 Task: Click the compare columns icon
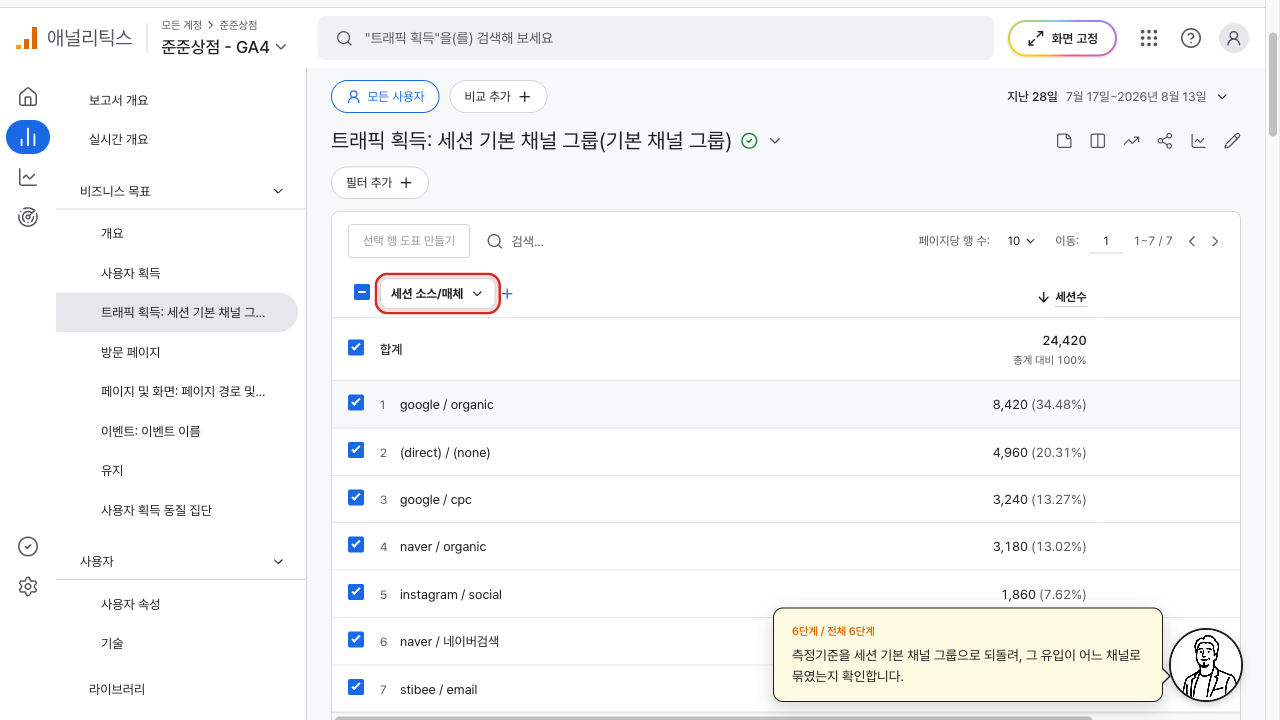(1098, 141)
